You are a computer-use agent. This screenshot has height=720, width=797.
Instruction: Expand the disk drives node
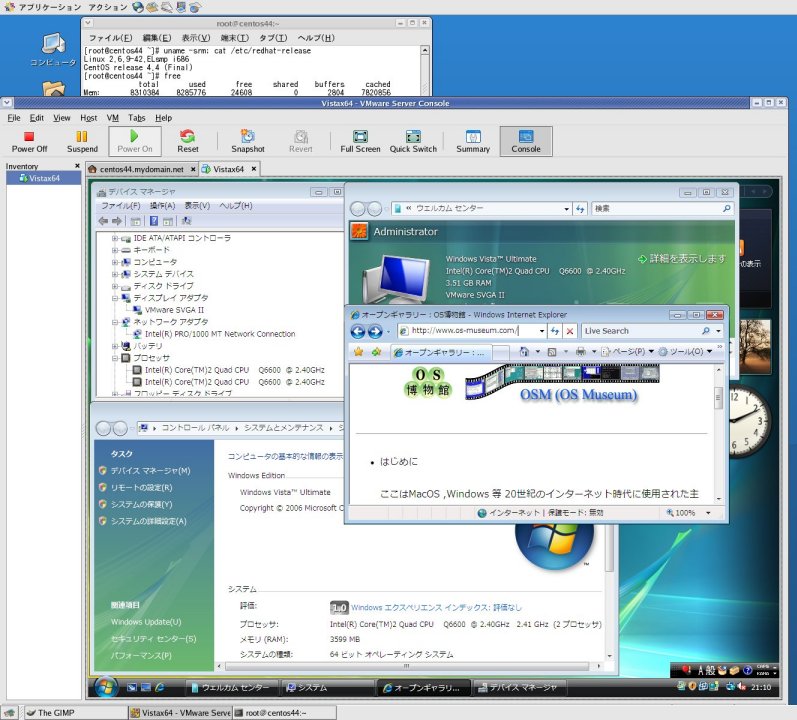pos(115,287)
